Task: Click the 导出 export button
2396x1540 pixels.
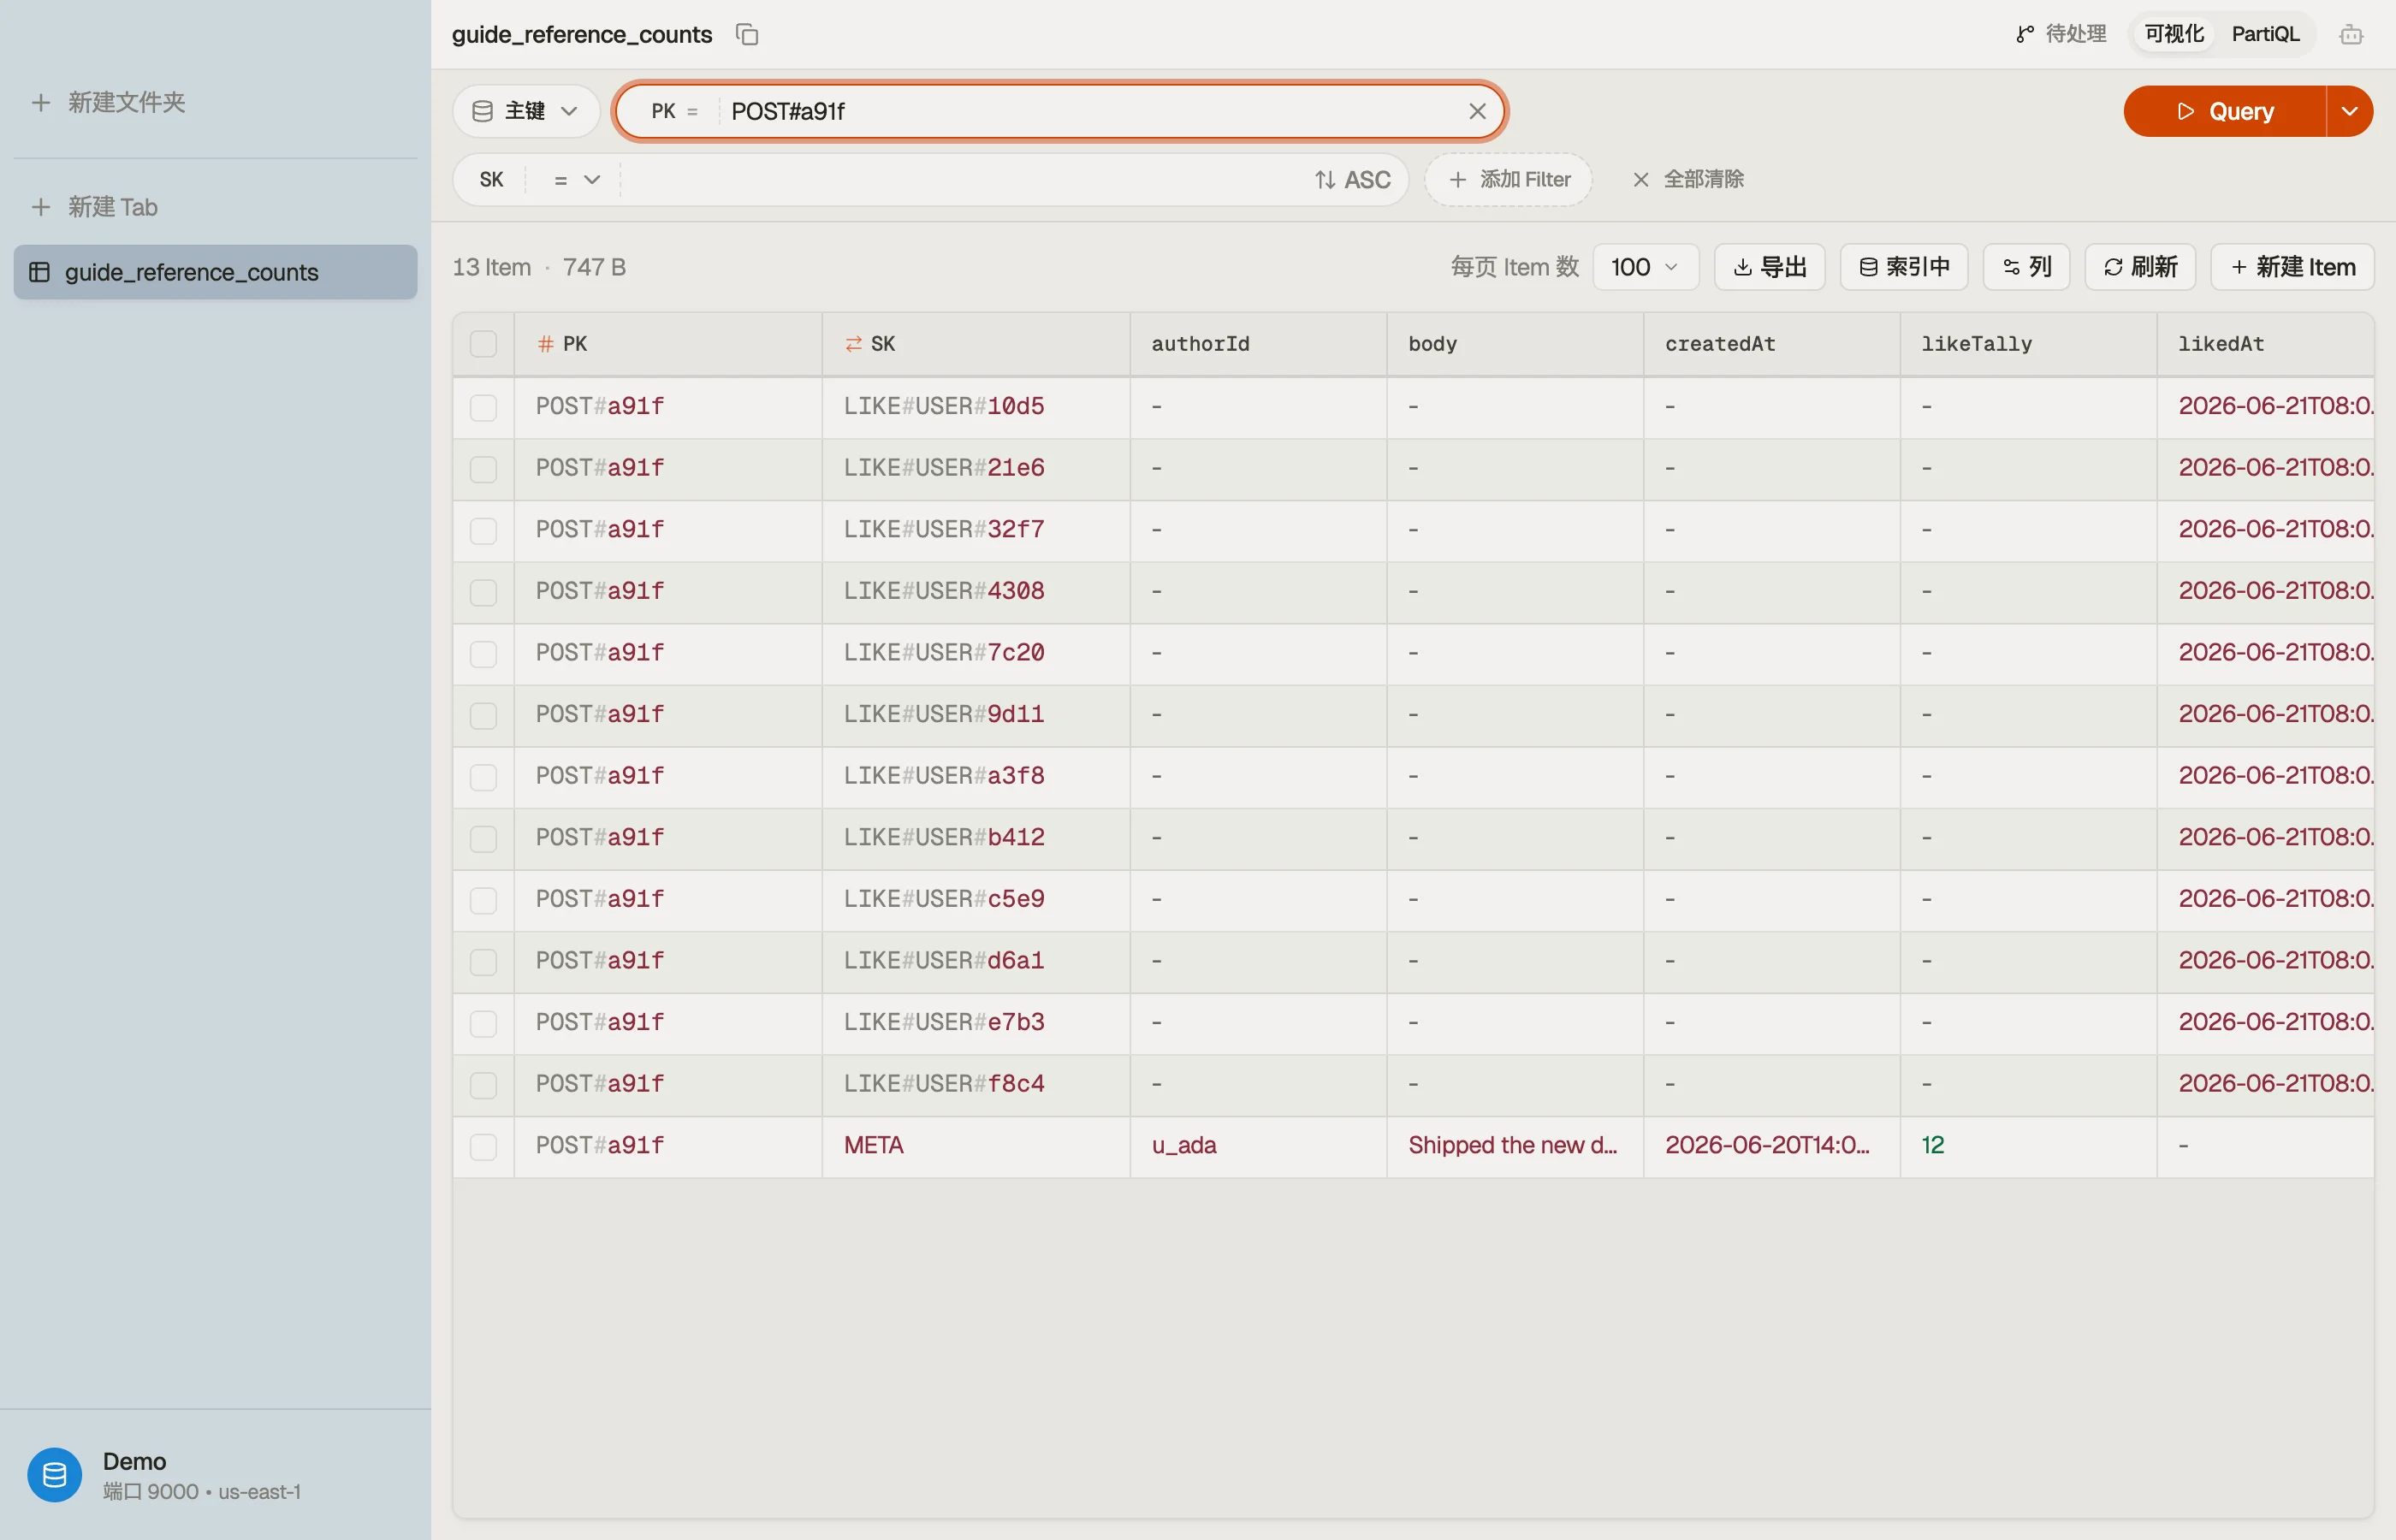Action: 1770,267
